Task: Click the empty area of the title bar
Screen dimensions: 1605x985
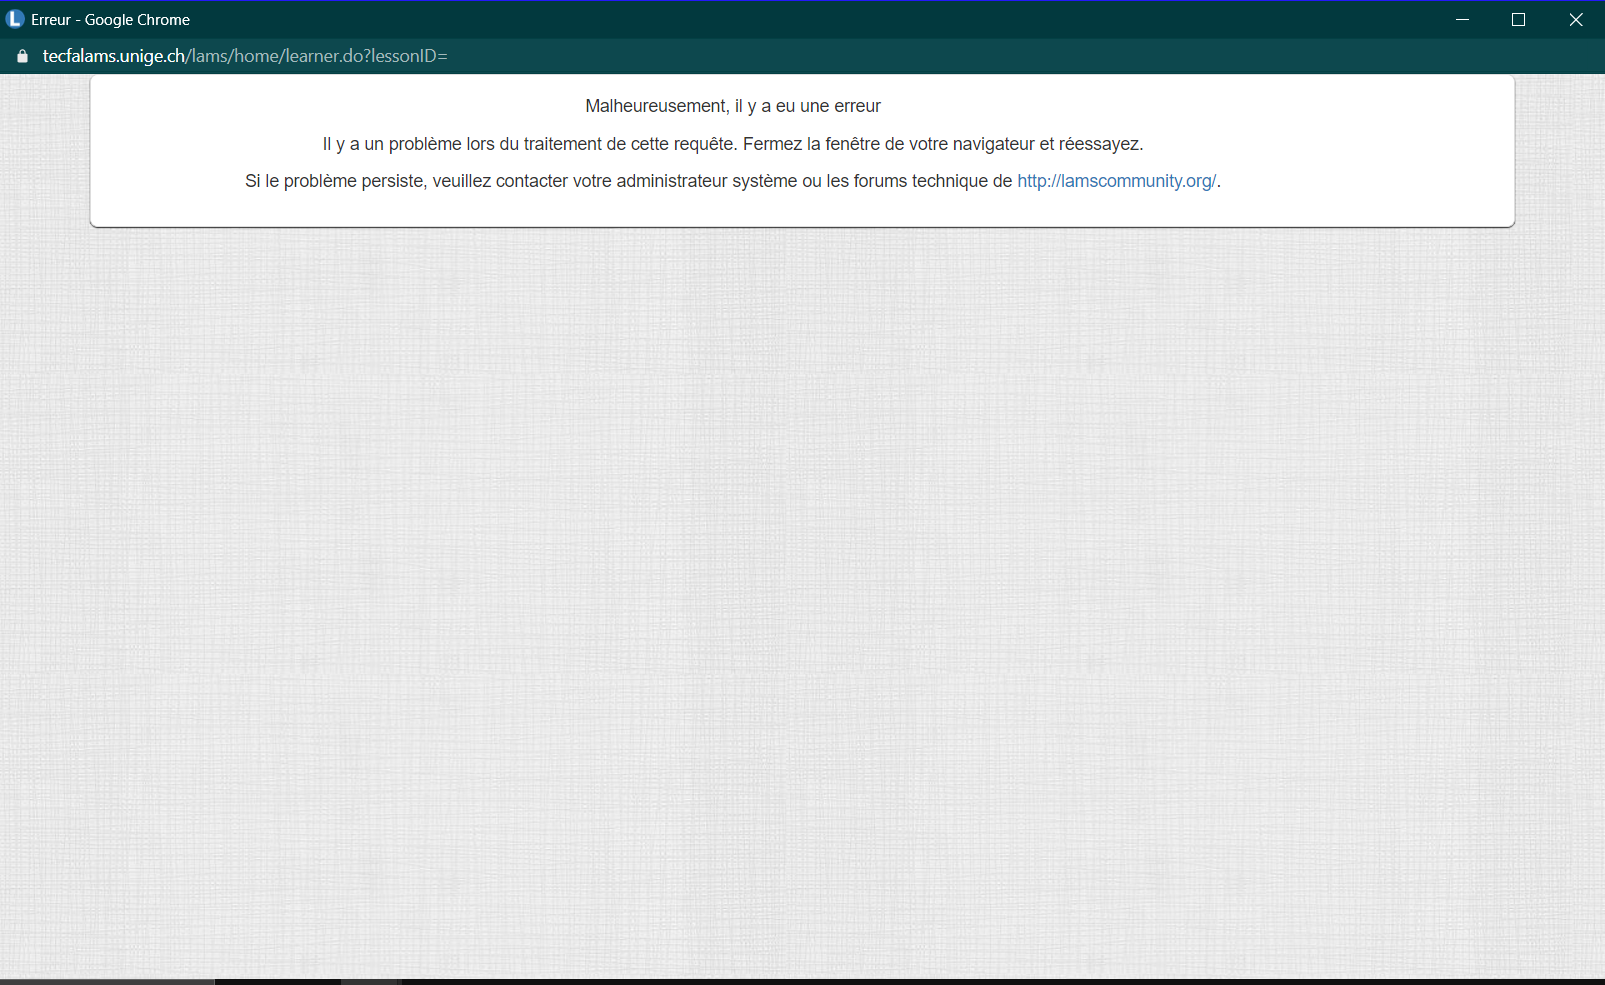Action: [800, 19]
